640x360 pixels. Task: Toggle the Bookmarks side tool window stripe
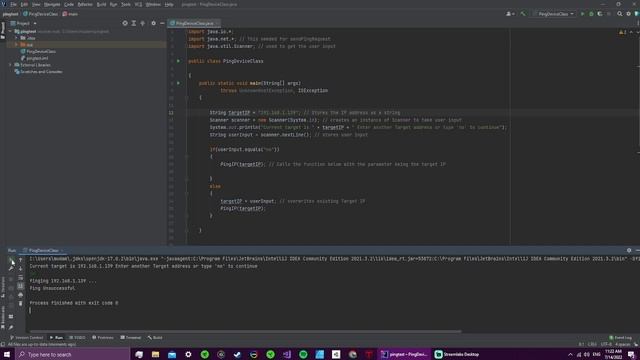coord(2,317)
